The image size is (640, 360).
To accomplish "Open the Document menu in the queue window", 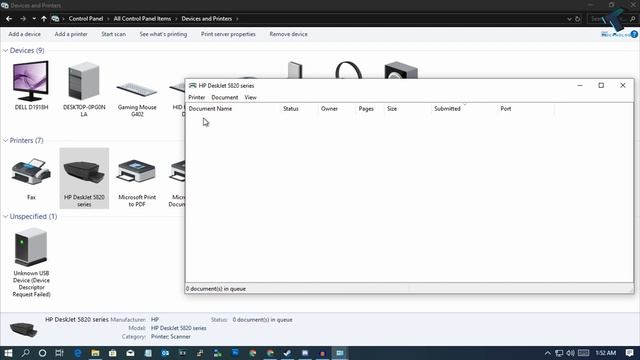I will click(x=224, y=98).
